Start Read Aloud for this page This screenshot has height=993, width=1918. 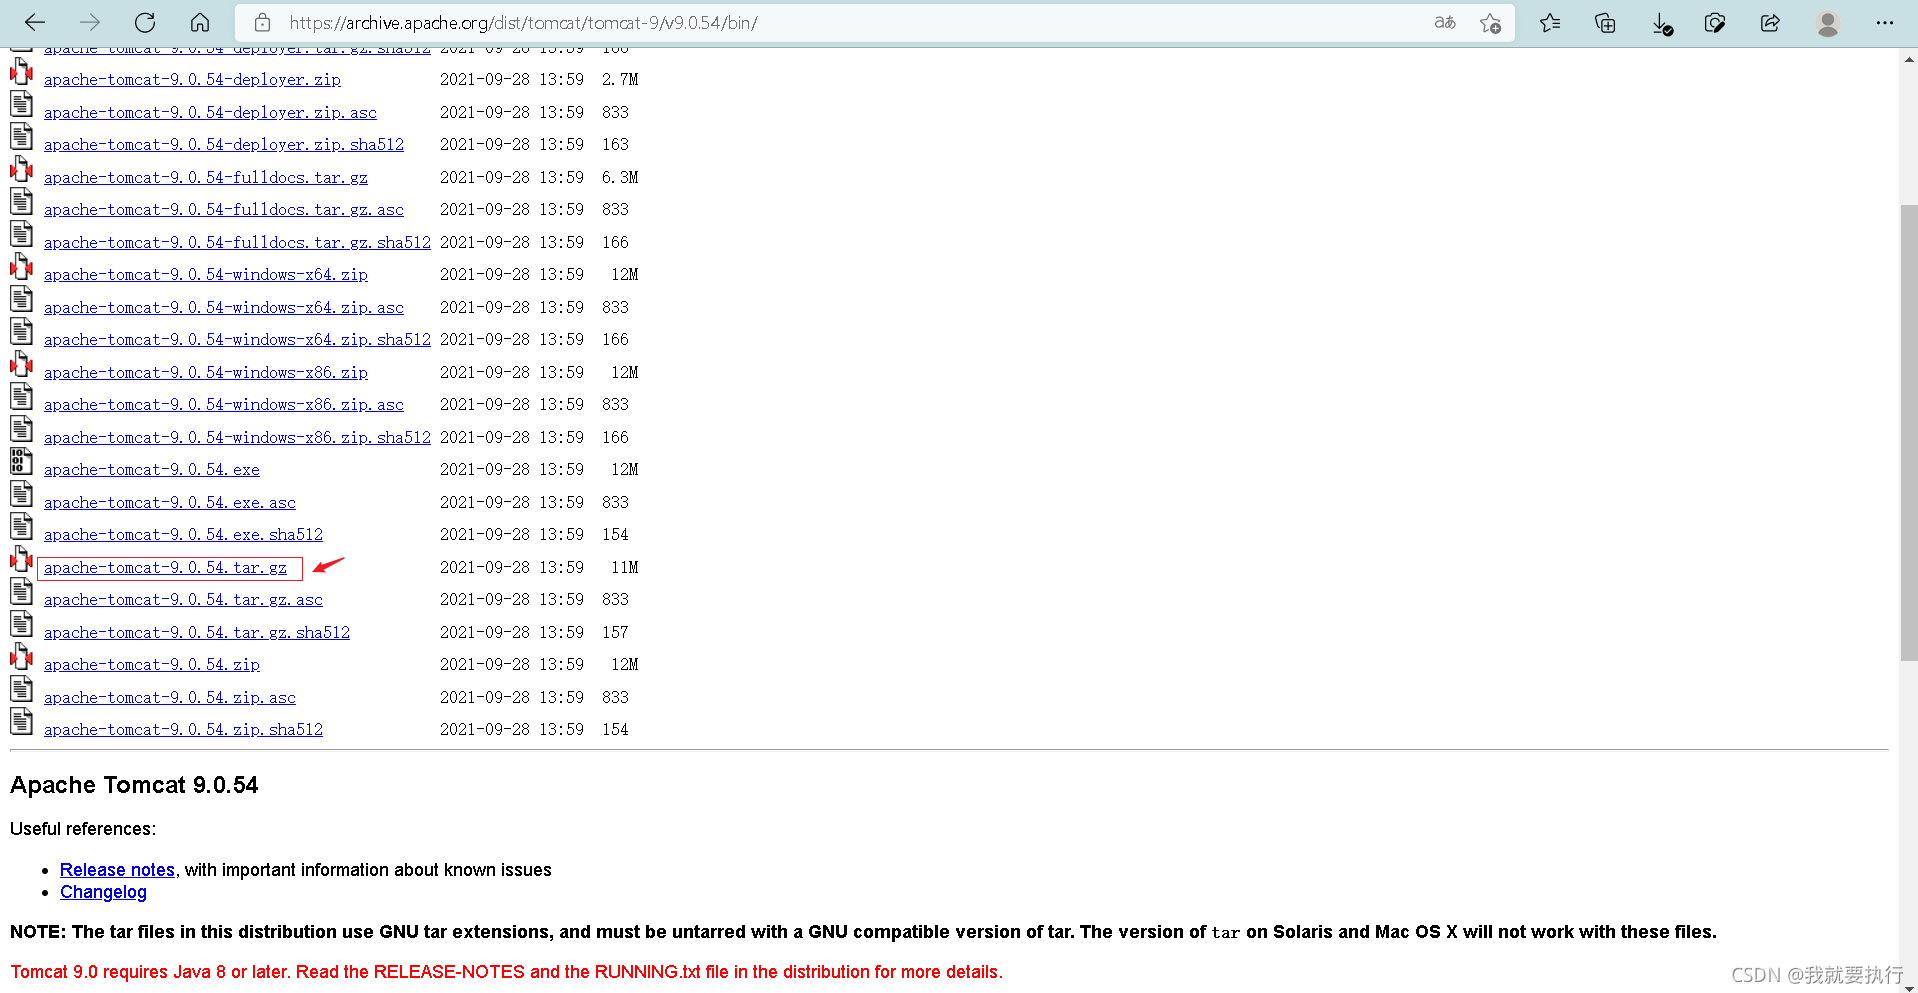click(1444, 22)
